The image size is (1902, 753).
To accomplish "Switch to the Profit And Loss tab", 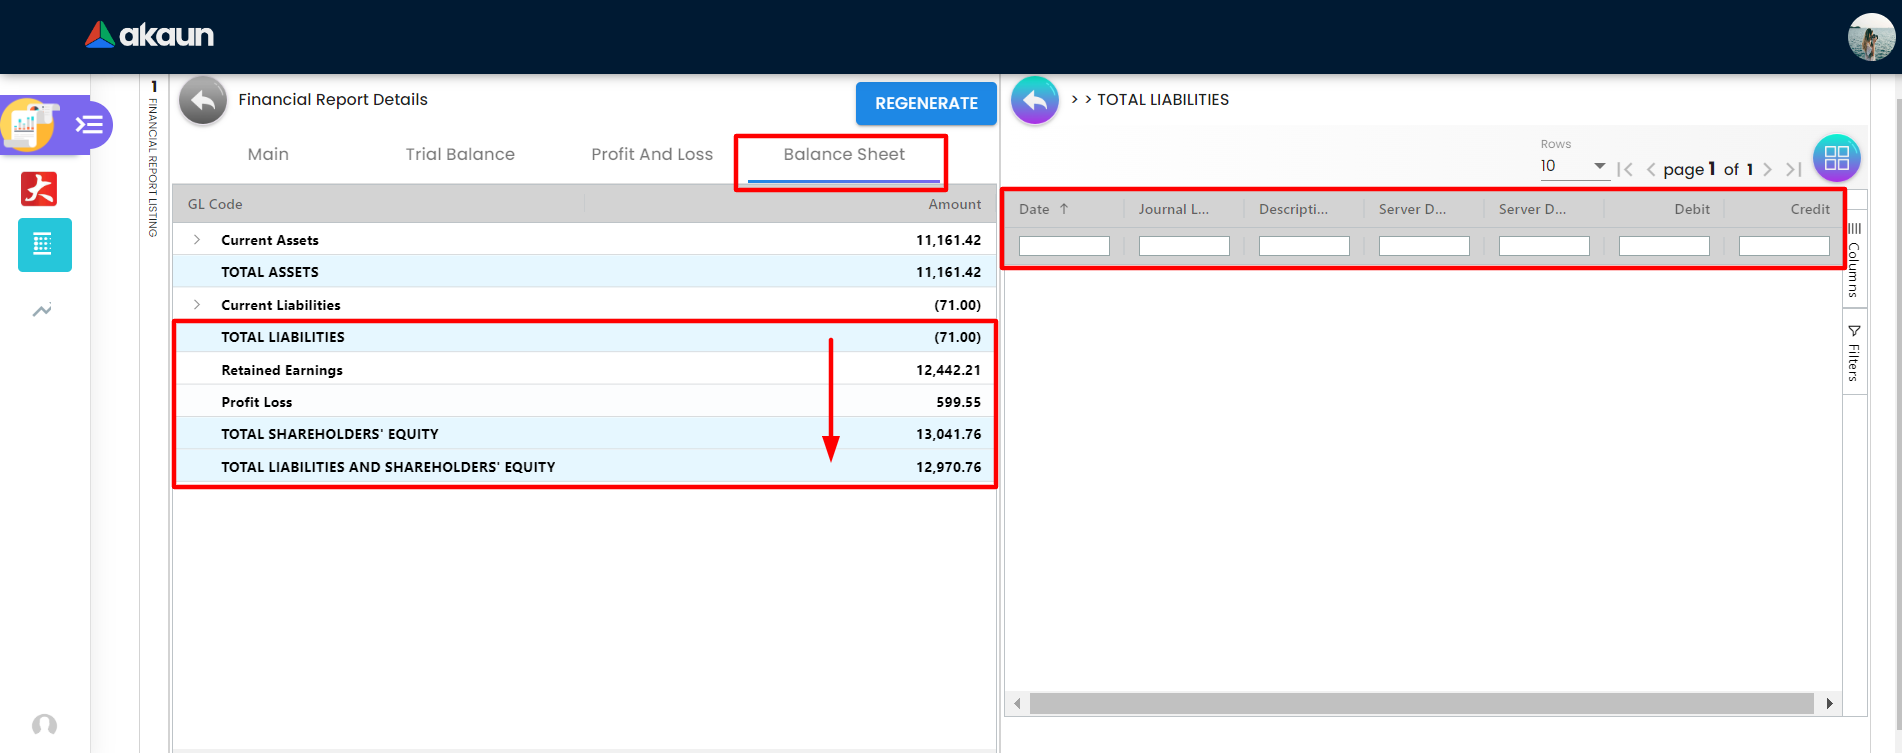I will (x=652, y=154).
